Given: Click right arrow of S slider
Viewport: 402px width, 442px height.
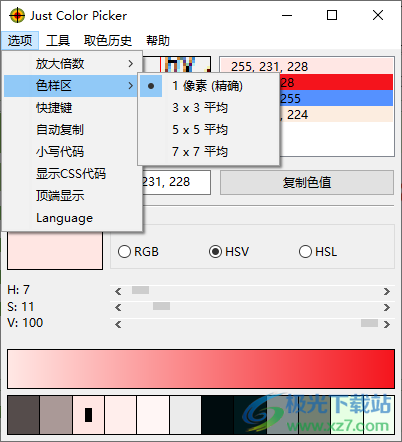Looking at the screenshot, I should coord(387,307).
